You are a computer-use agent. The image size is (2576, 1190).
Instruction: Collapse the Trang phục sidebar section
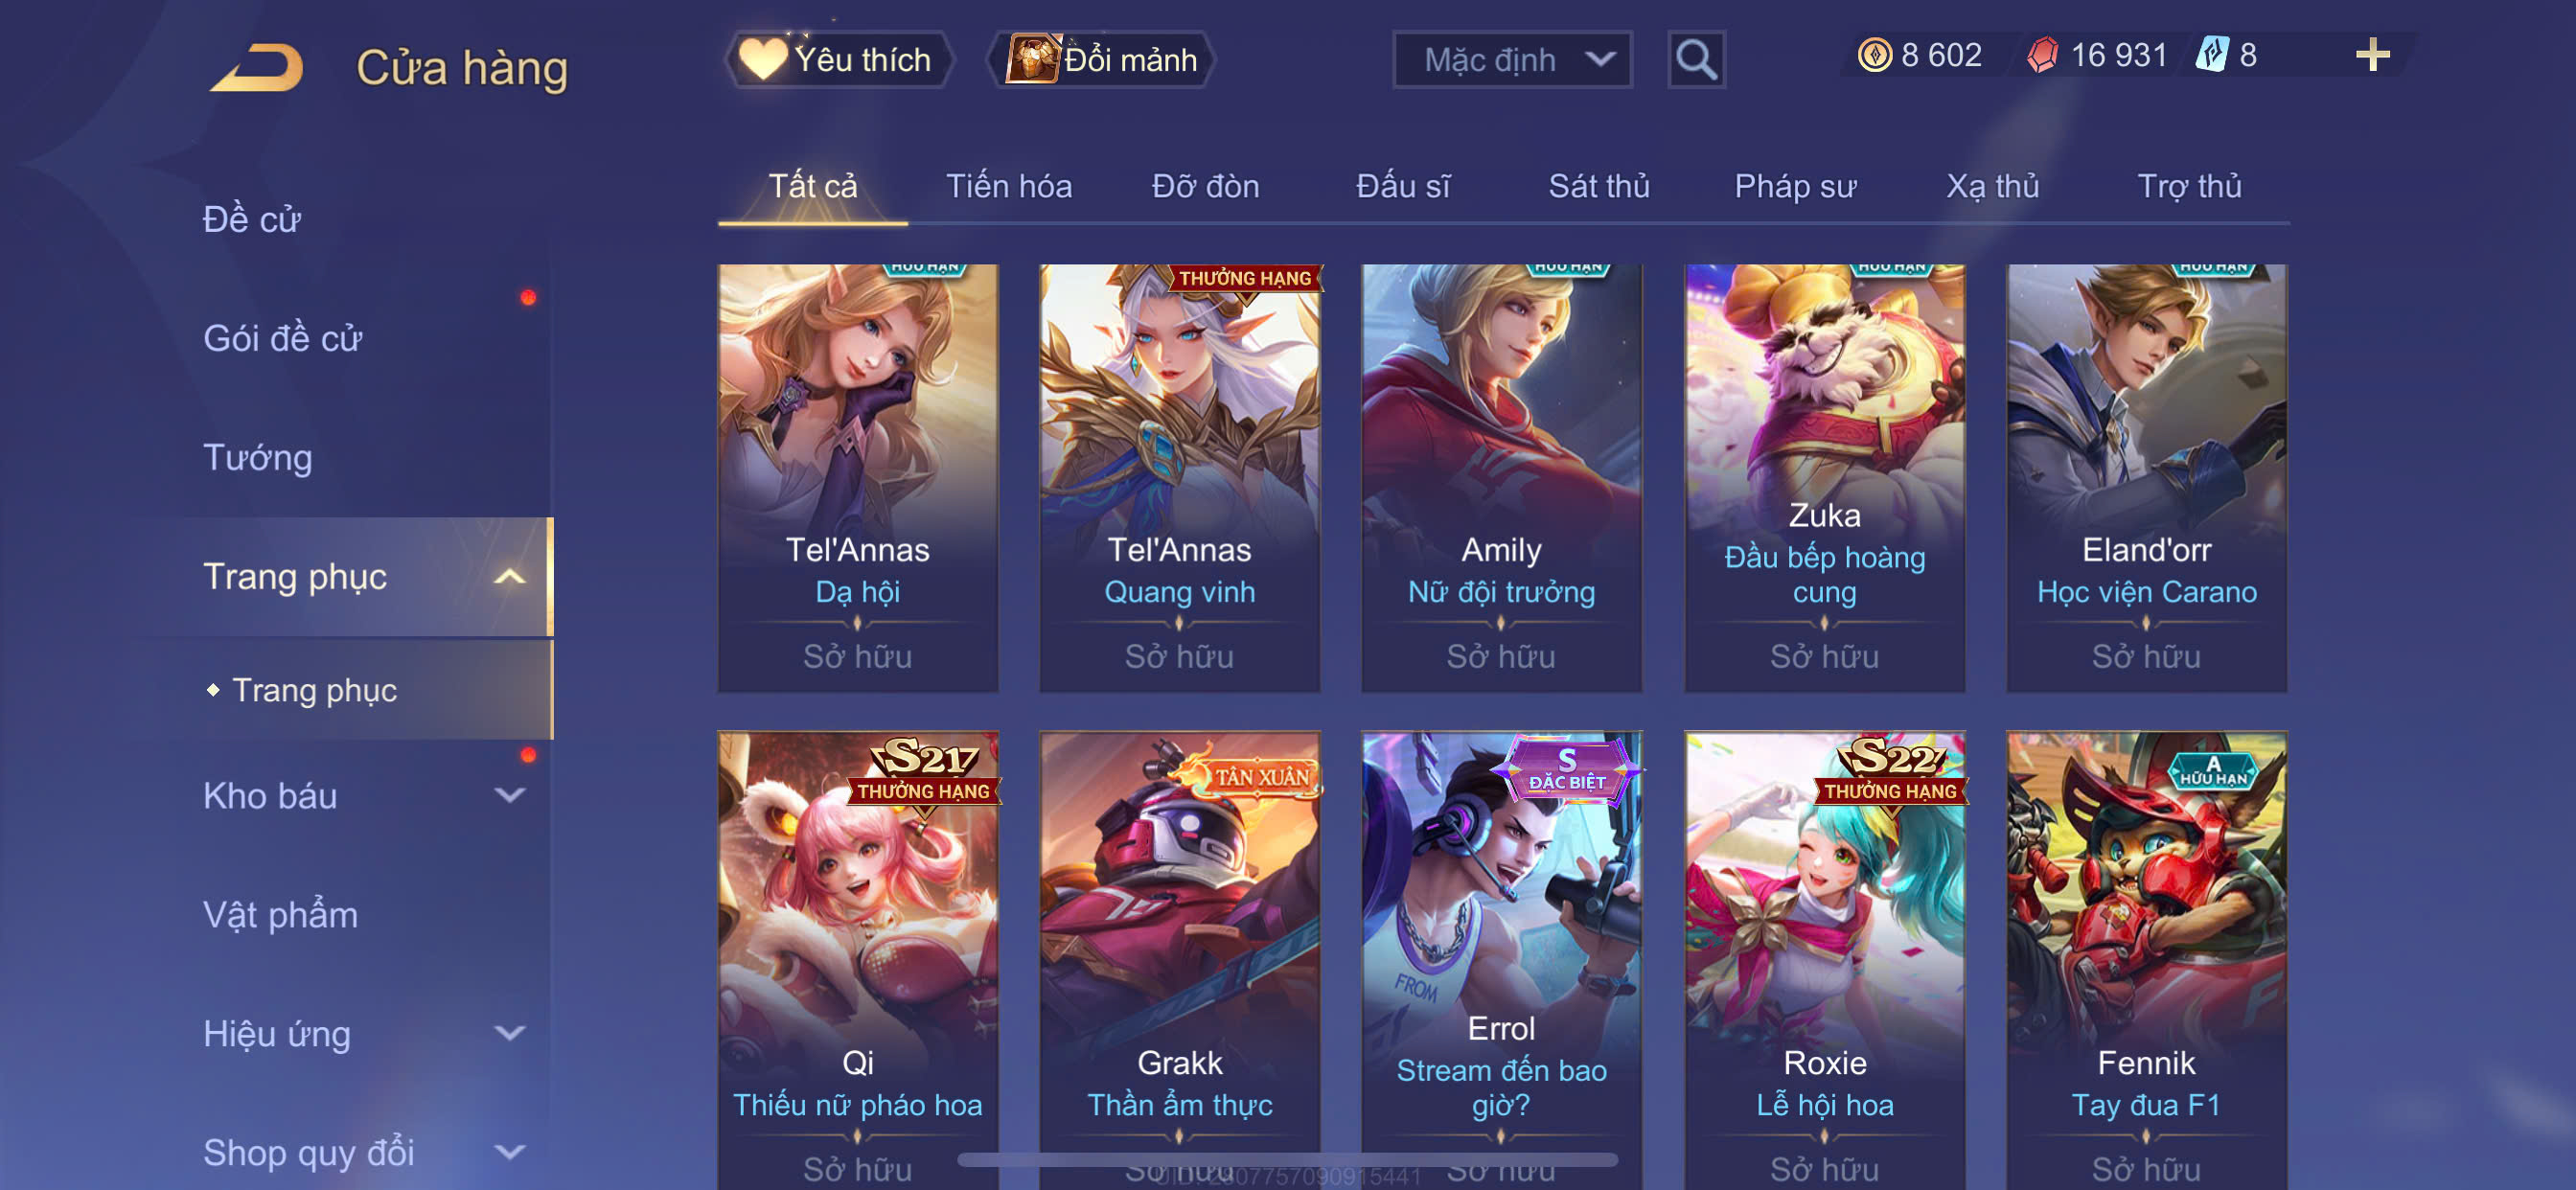(x=510, y=577)
